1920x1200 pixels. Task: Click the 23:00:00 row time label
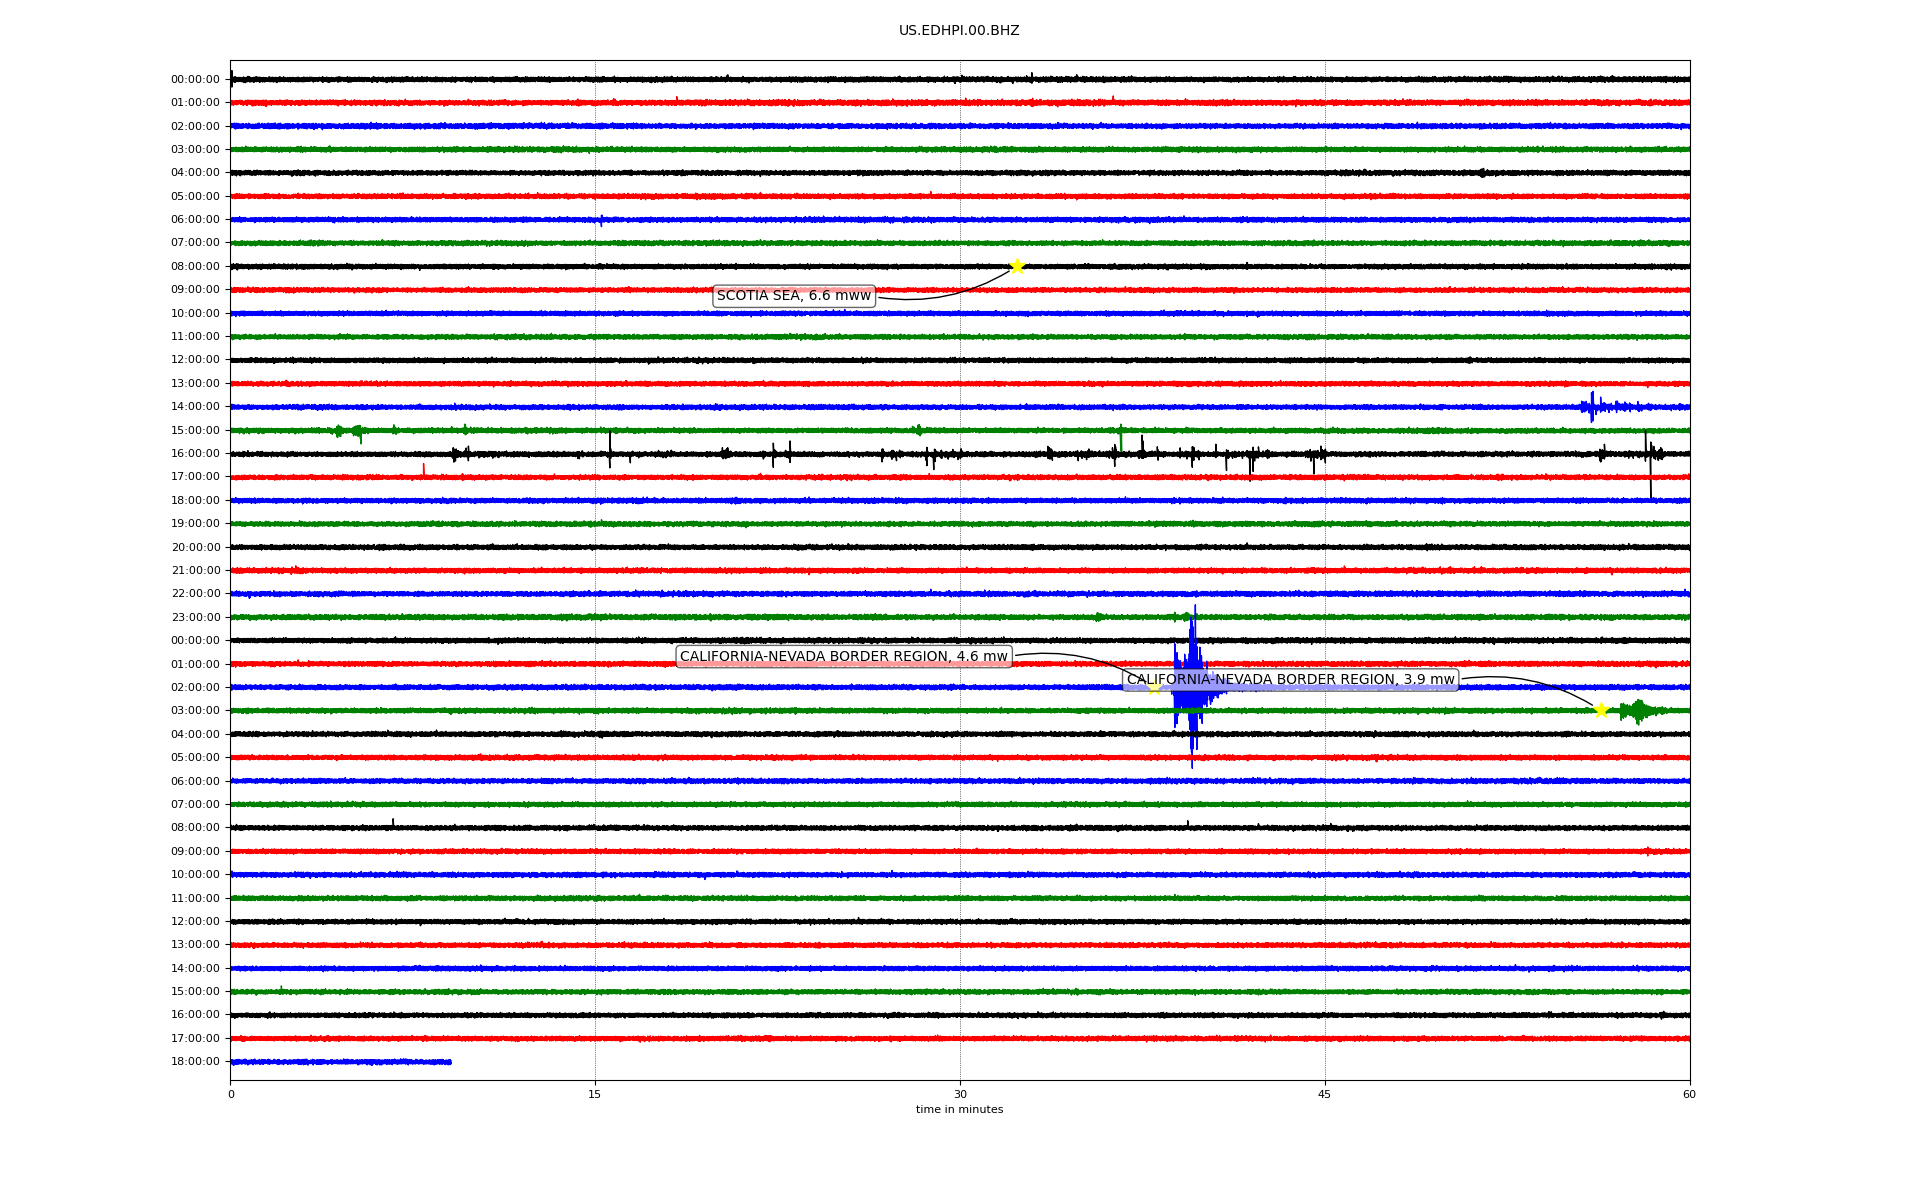pyautogui.click(x=195, y=618)
